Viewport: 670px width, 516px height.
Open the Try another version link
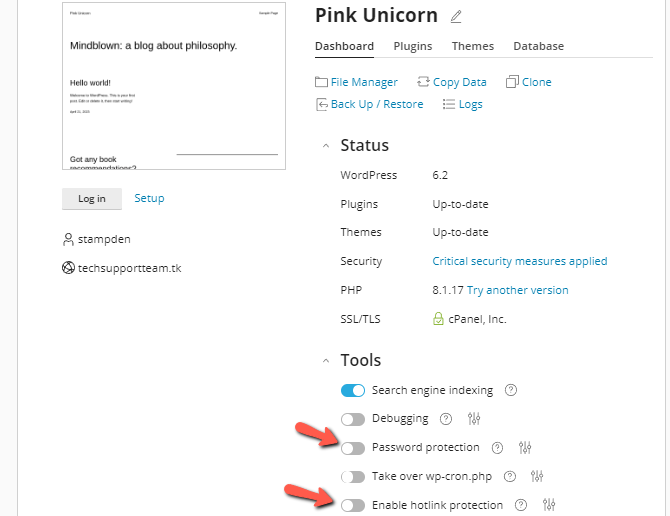click(x=517, y=290)
